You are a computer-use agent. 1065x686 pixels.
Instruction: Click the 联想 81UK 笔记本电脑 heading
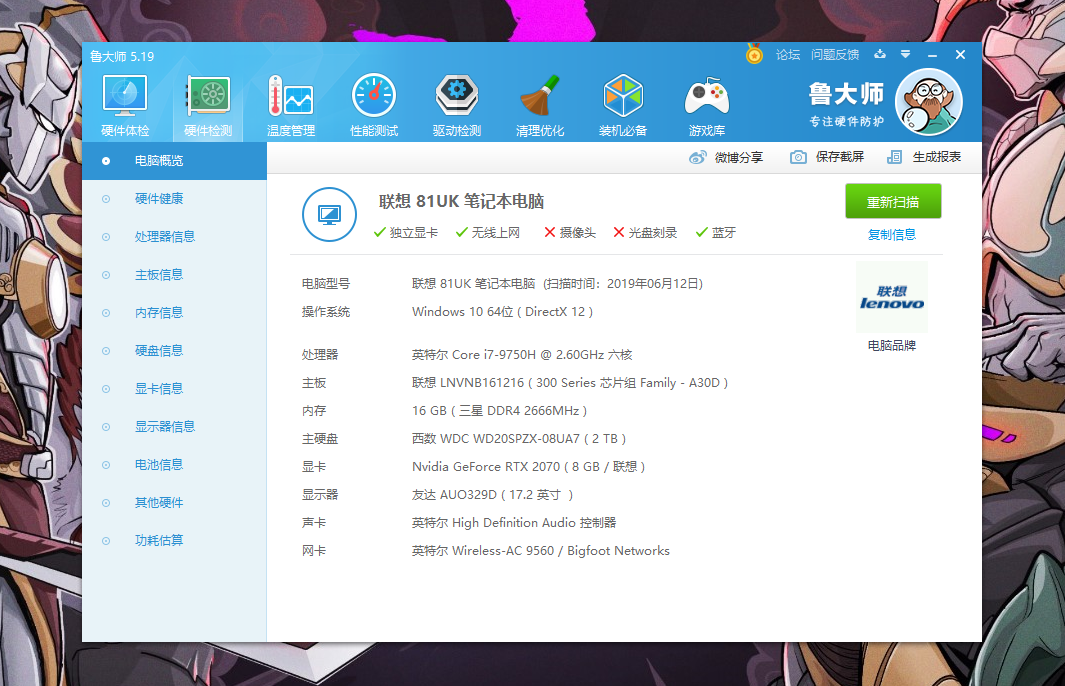click(461, 201)
